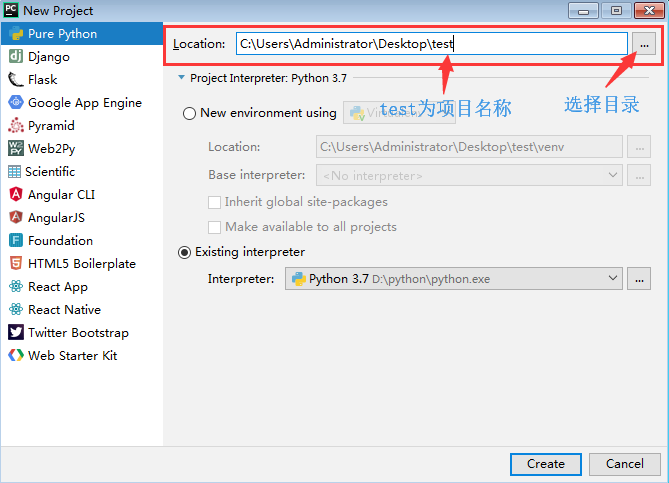Click the PyCharm logo in title bar
This screenshot has height=483, width=669.
(x=11, y=10)
